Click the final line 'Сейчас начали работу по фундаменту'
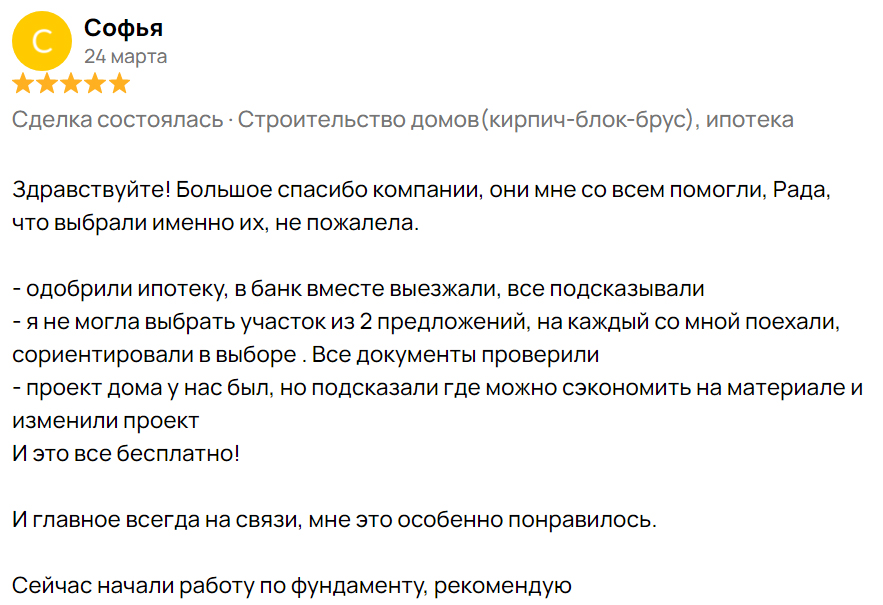Image resolution: width=883 pixels, height=605 pixels. [291, 586]
